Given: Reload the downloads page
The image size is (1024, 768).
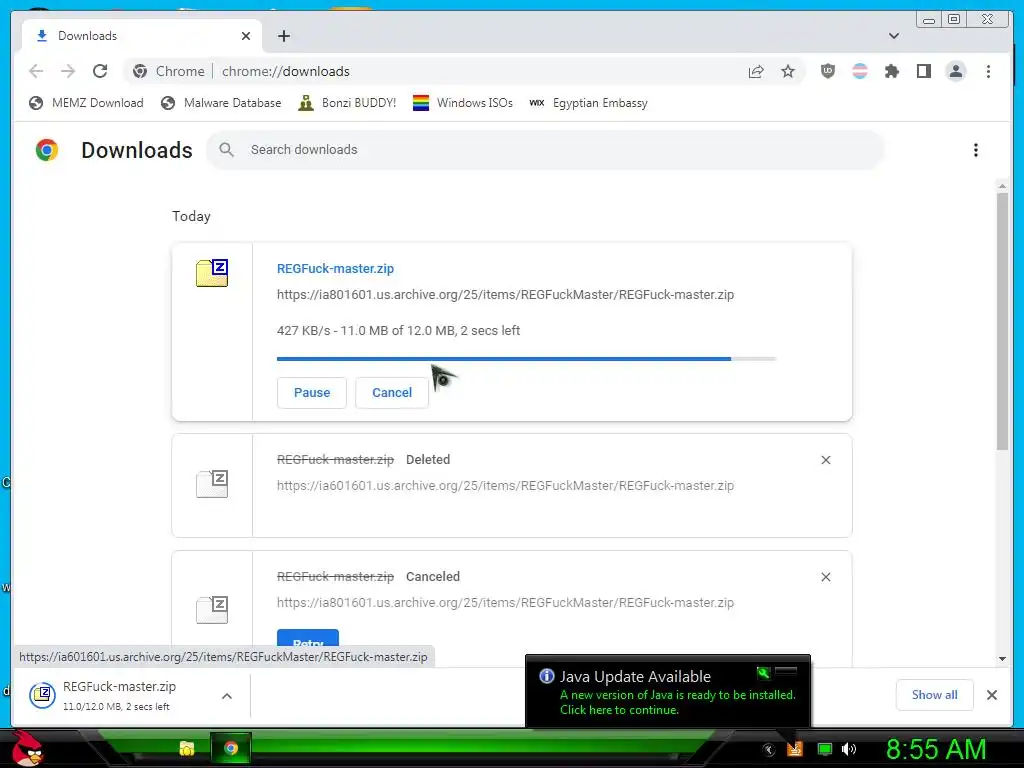Looking at the screenshot, I should pos(100,71).
